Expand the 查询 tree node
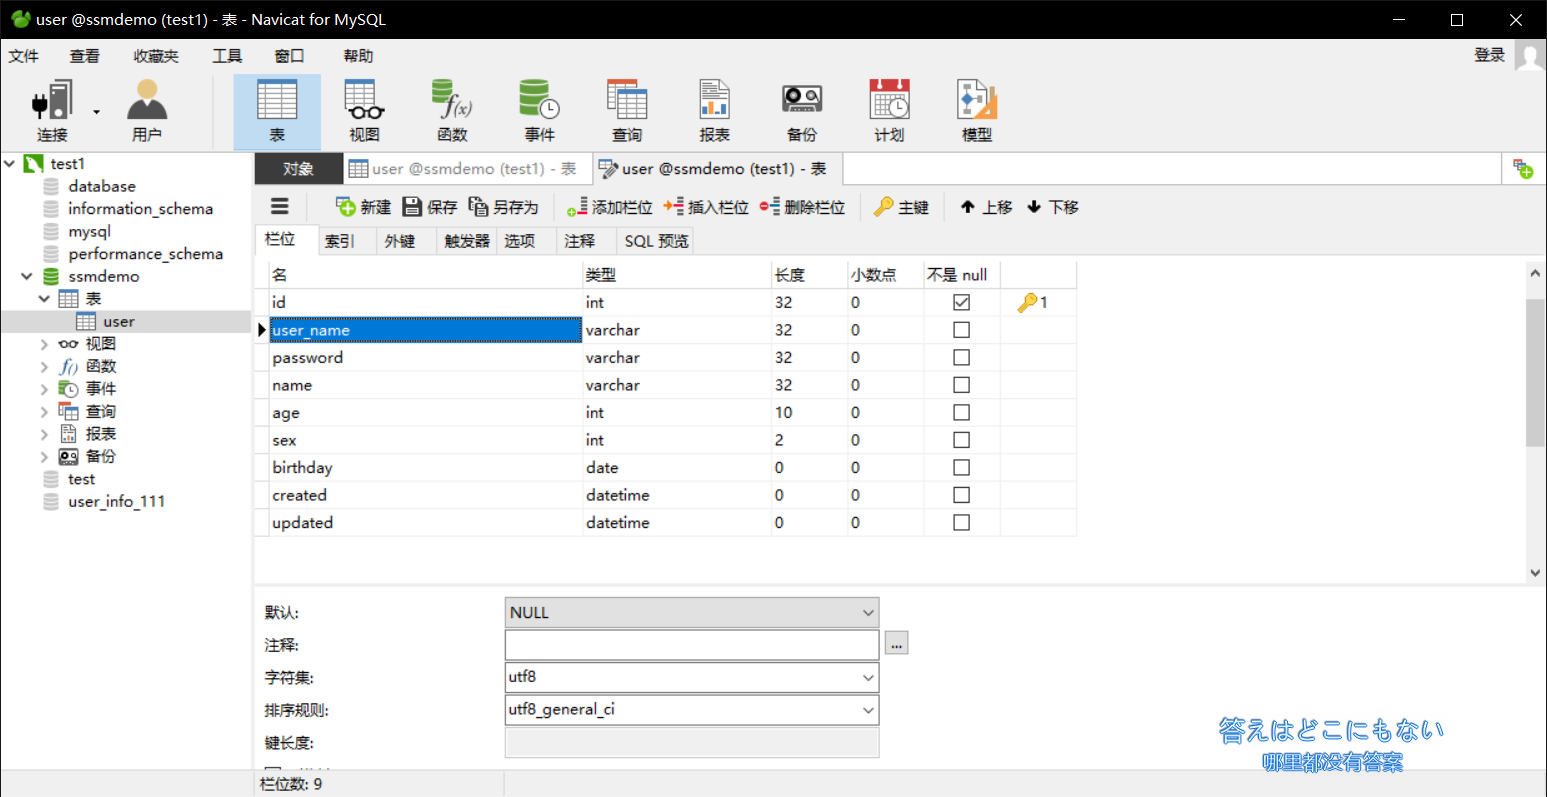Viewport: 1547px width, 797px height. point(44,412)
